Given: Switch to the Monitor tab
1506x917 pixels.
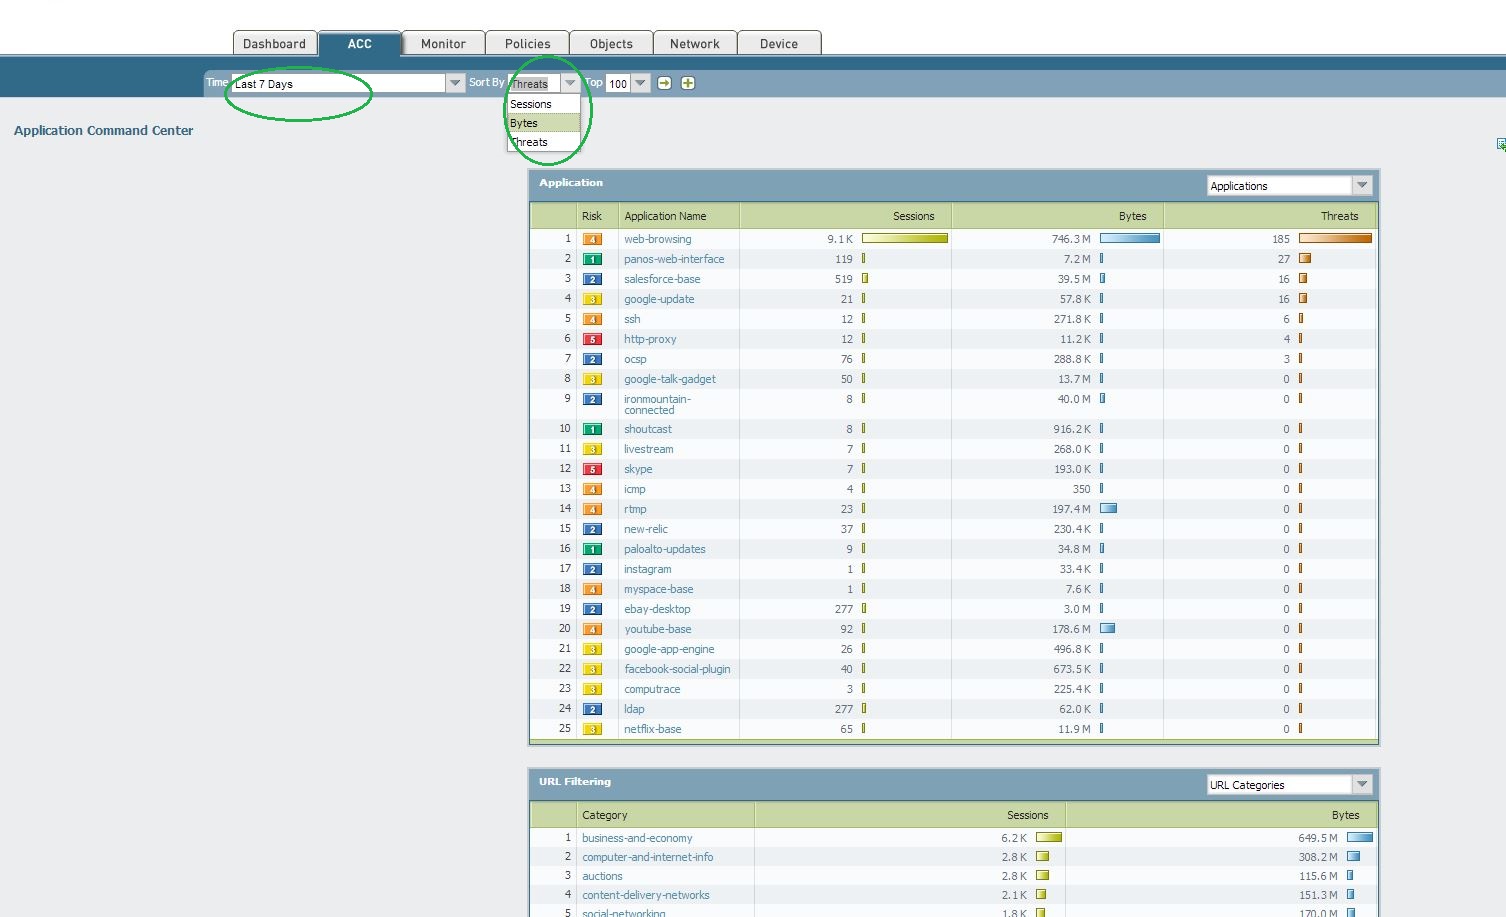Looking at the screenshot, I should coord(443,44).
